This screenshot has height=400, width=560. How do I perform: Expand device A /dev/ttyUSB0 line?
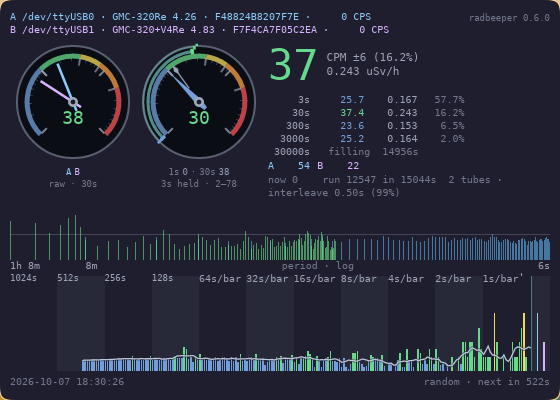tap(190, 17)
